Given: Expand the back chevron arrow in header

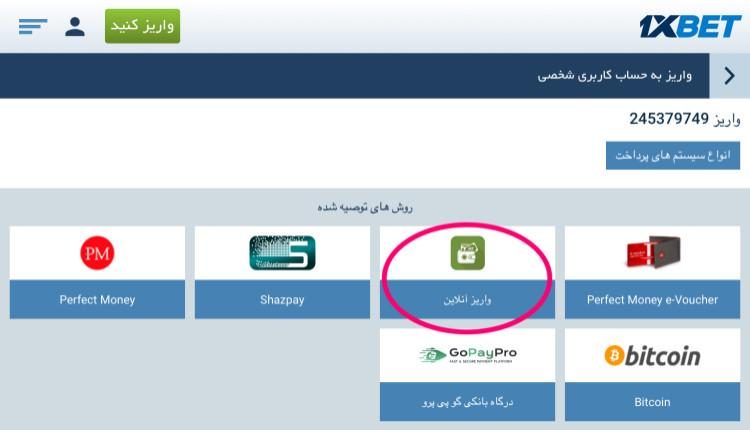Looking at the screenshot, I should tap(729, 76).
